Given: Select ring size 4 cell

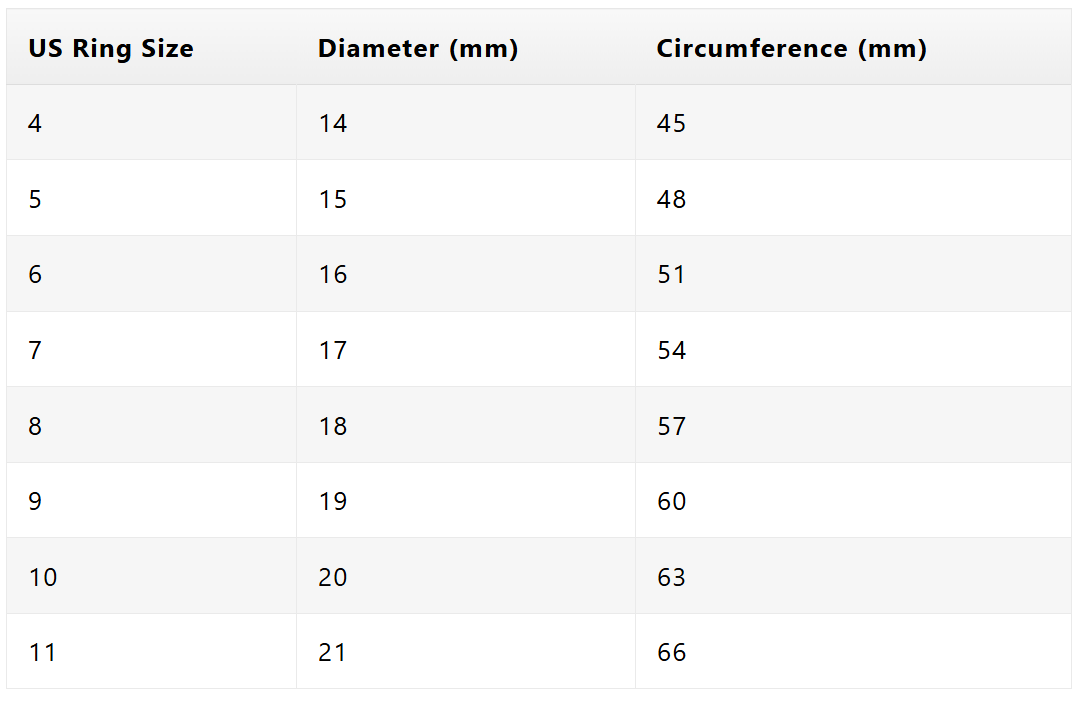Looking at the screenshot, I should (x=151, y=123).
